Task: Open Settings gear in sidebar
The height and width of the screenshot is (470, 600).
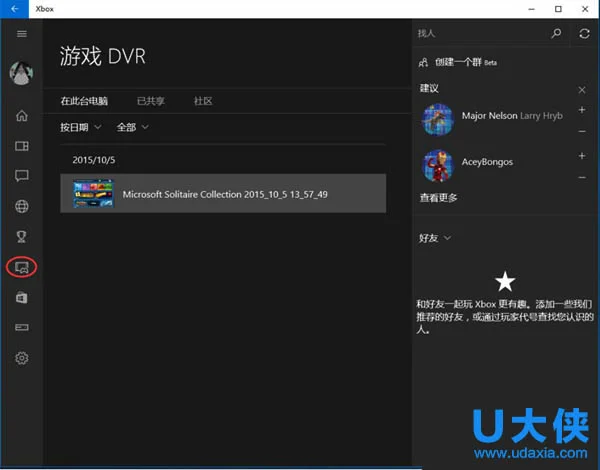Action: coord(22,358)
